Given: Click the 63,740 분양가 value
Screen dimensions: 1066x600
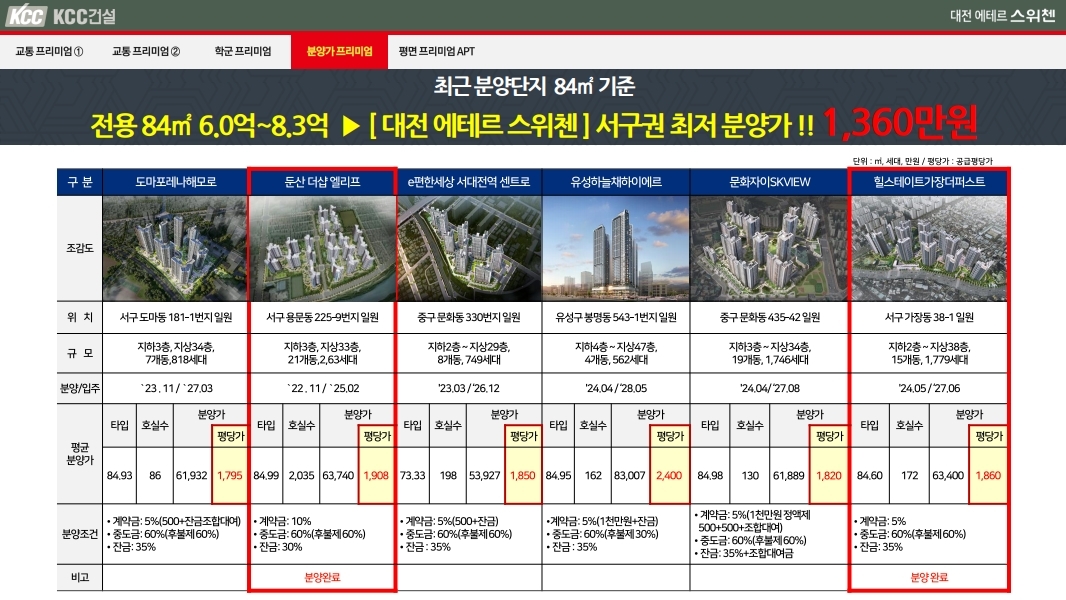Looking at the screenshot, I should [339, 476].
